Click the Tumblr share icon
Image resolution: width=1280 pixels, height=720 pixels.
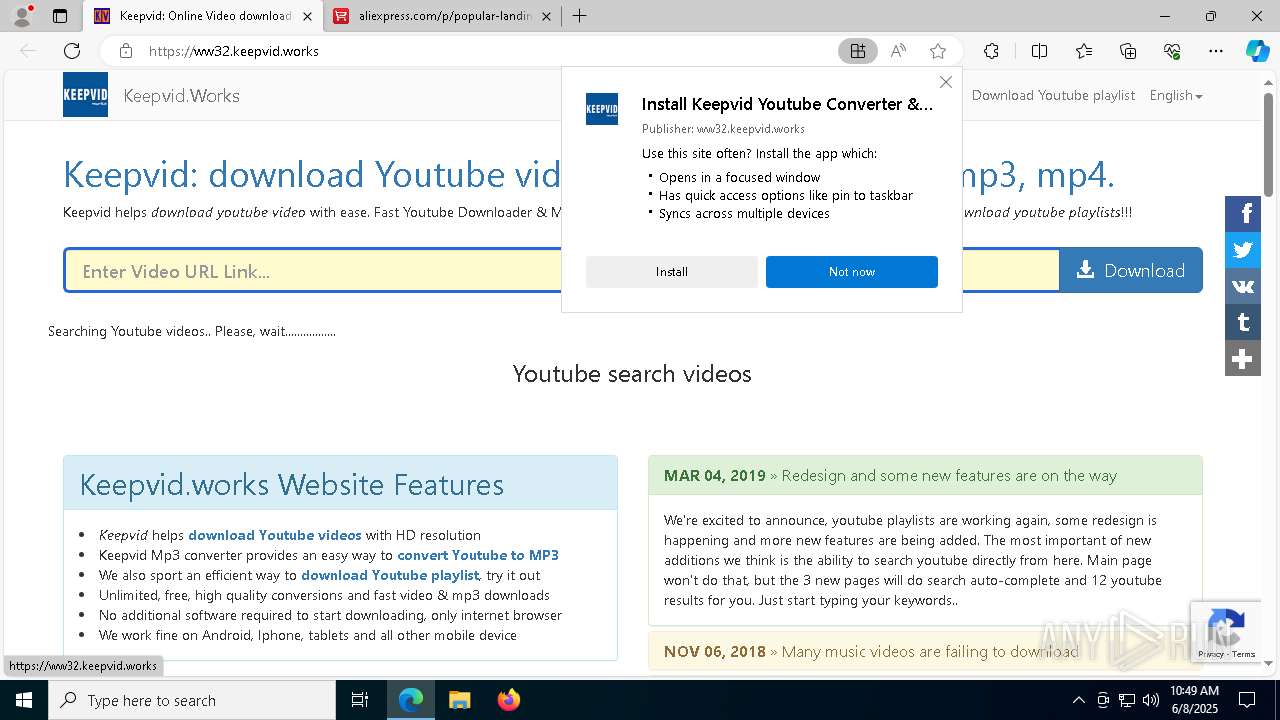point(1243,322)
